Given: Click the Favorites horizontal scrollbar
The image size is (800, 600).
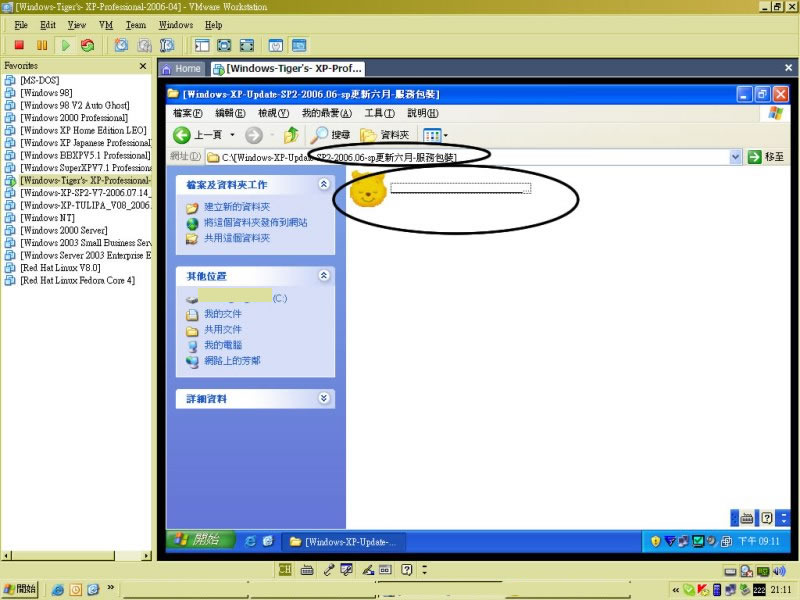Looking at the screenshot, I should pyautogui.click(x=77, y=556).
